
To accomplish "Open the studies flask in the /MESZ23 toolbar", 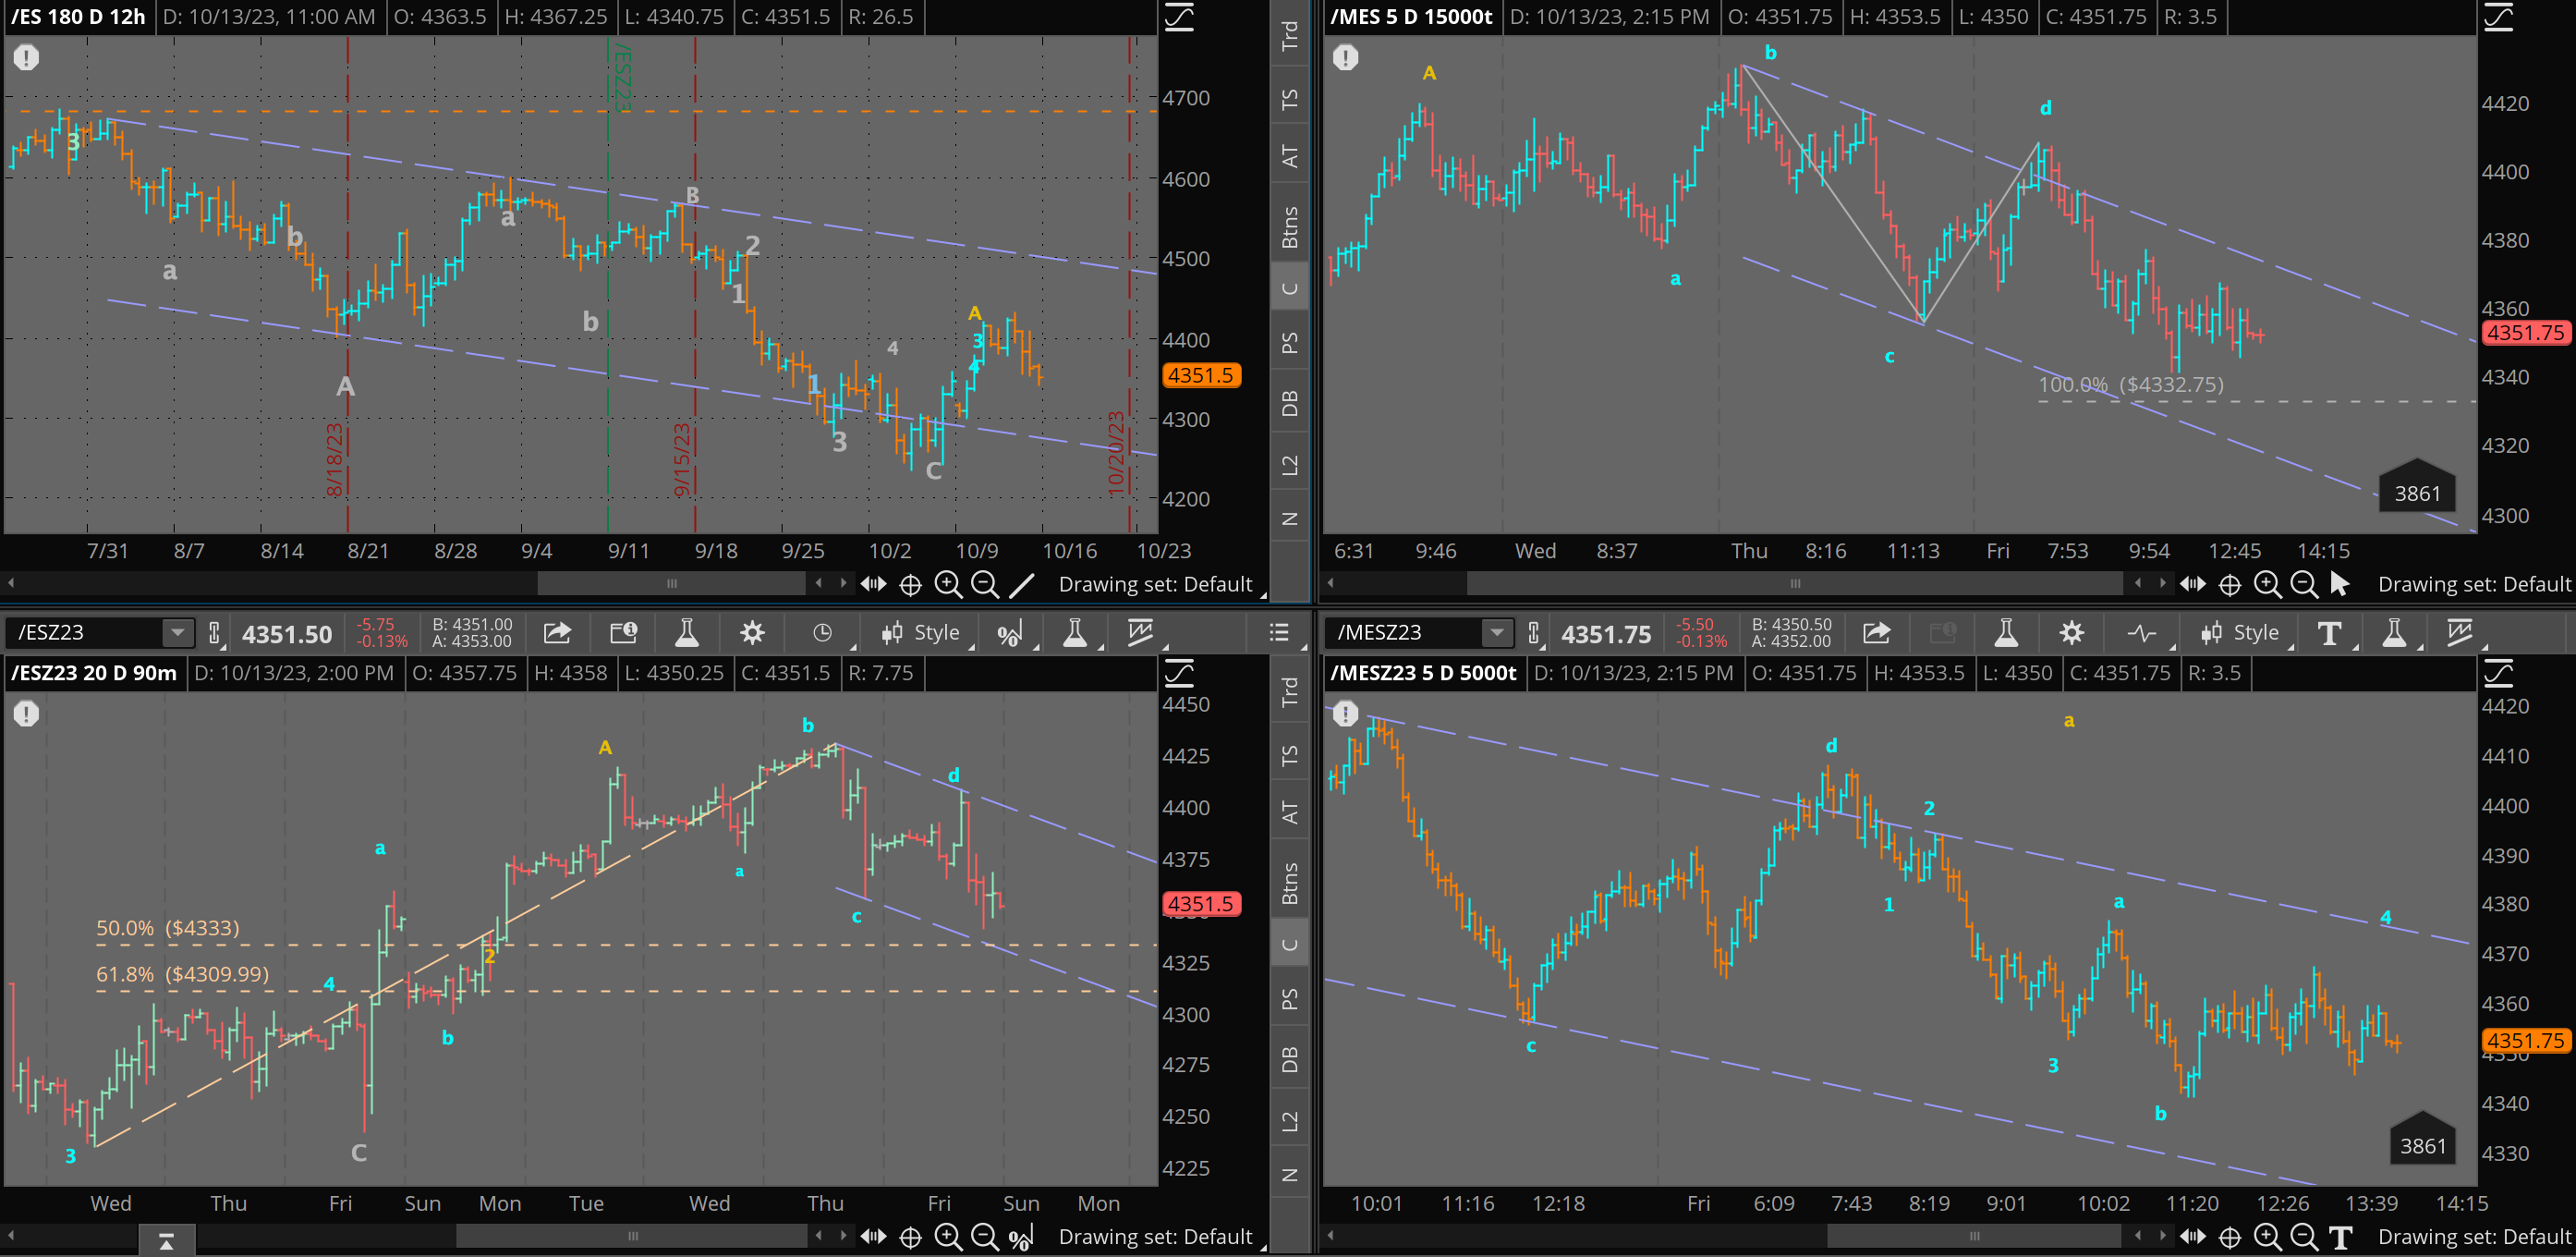I will click(x=2006, y=633).
